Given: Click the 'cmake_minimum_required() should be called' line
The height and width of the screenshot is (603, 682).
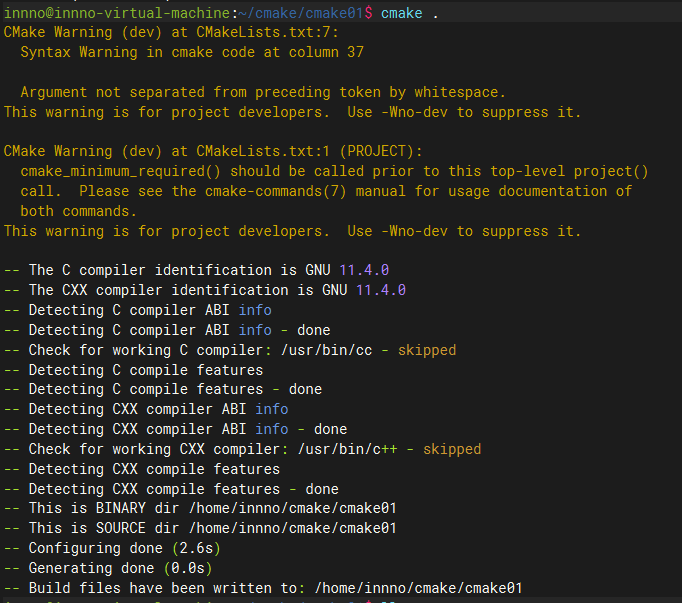Looking at the screenshot, I should pyautogui.click(x=334, y=171).
